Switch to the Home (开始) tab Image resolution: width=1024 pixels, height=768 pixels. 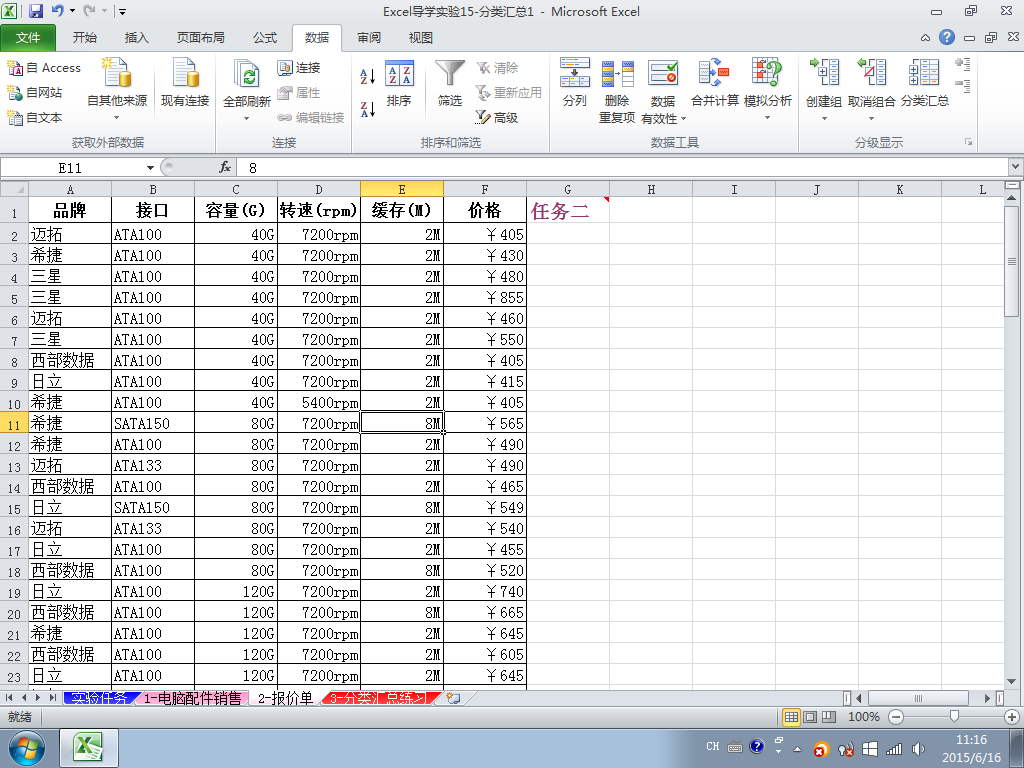tap(85, 38)
